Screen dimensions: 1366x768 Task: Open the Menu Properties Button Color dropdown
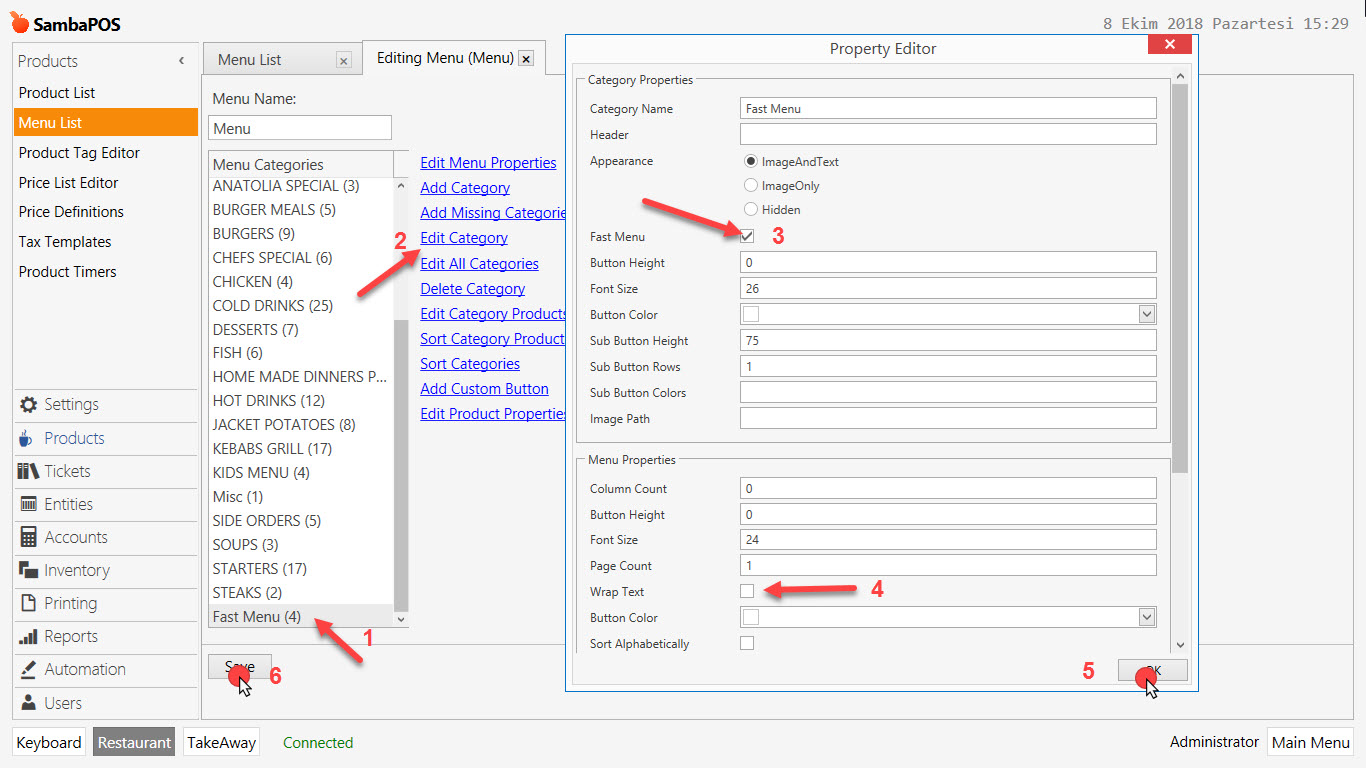click(x=1147, y=617)
